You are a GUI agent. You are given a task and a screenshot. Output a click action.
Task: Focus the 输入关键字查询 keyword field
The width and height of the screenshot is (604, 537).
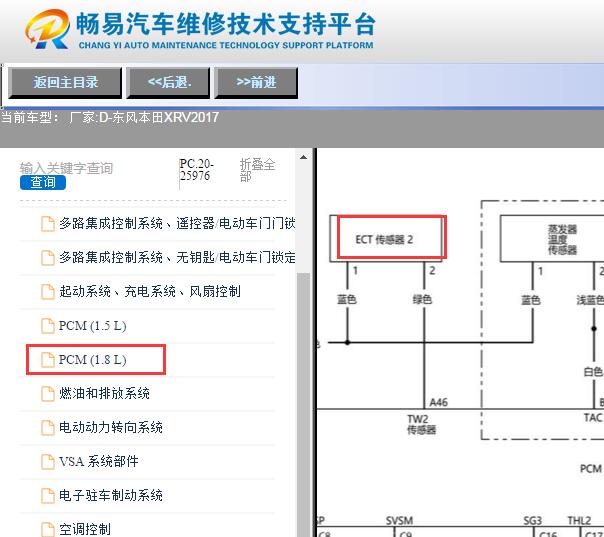(x=66, y=168)
